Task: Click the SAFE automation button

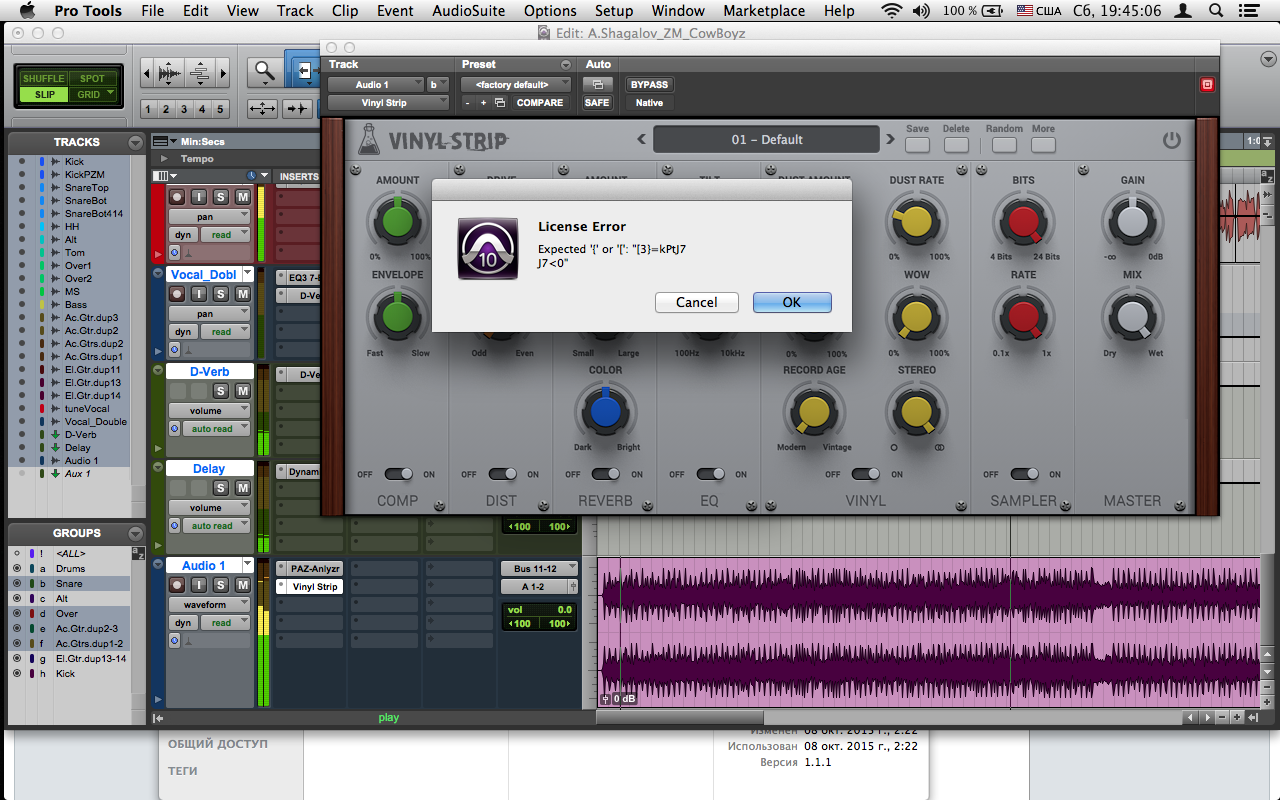Action: 597,102
